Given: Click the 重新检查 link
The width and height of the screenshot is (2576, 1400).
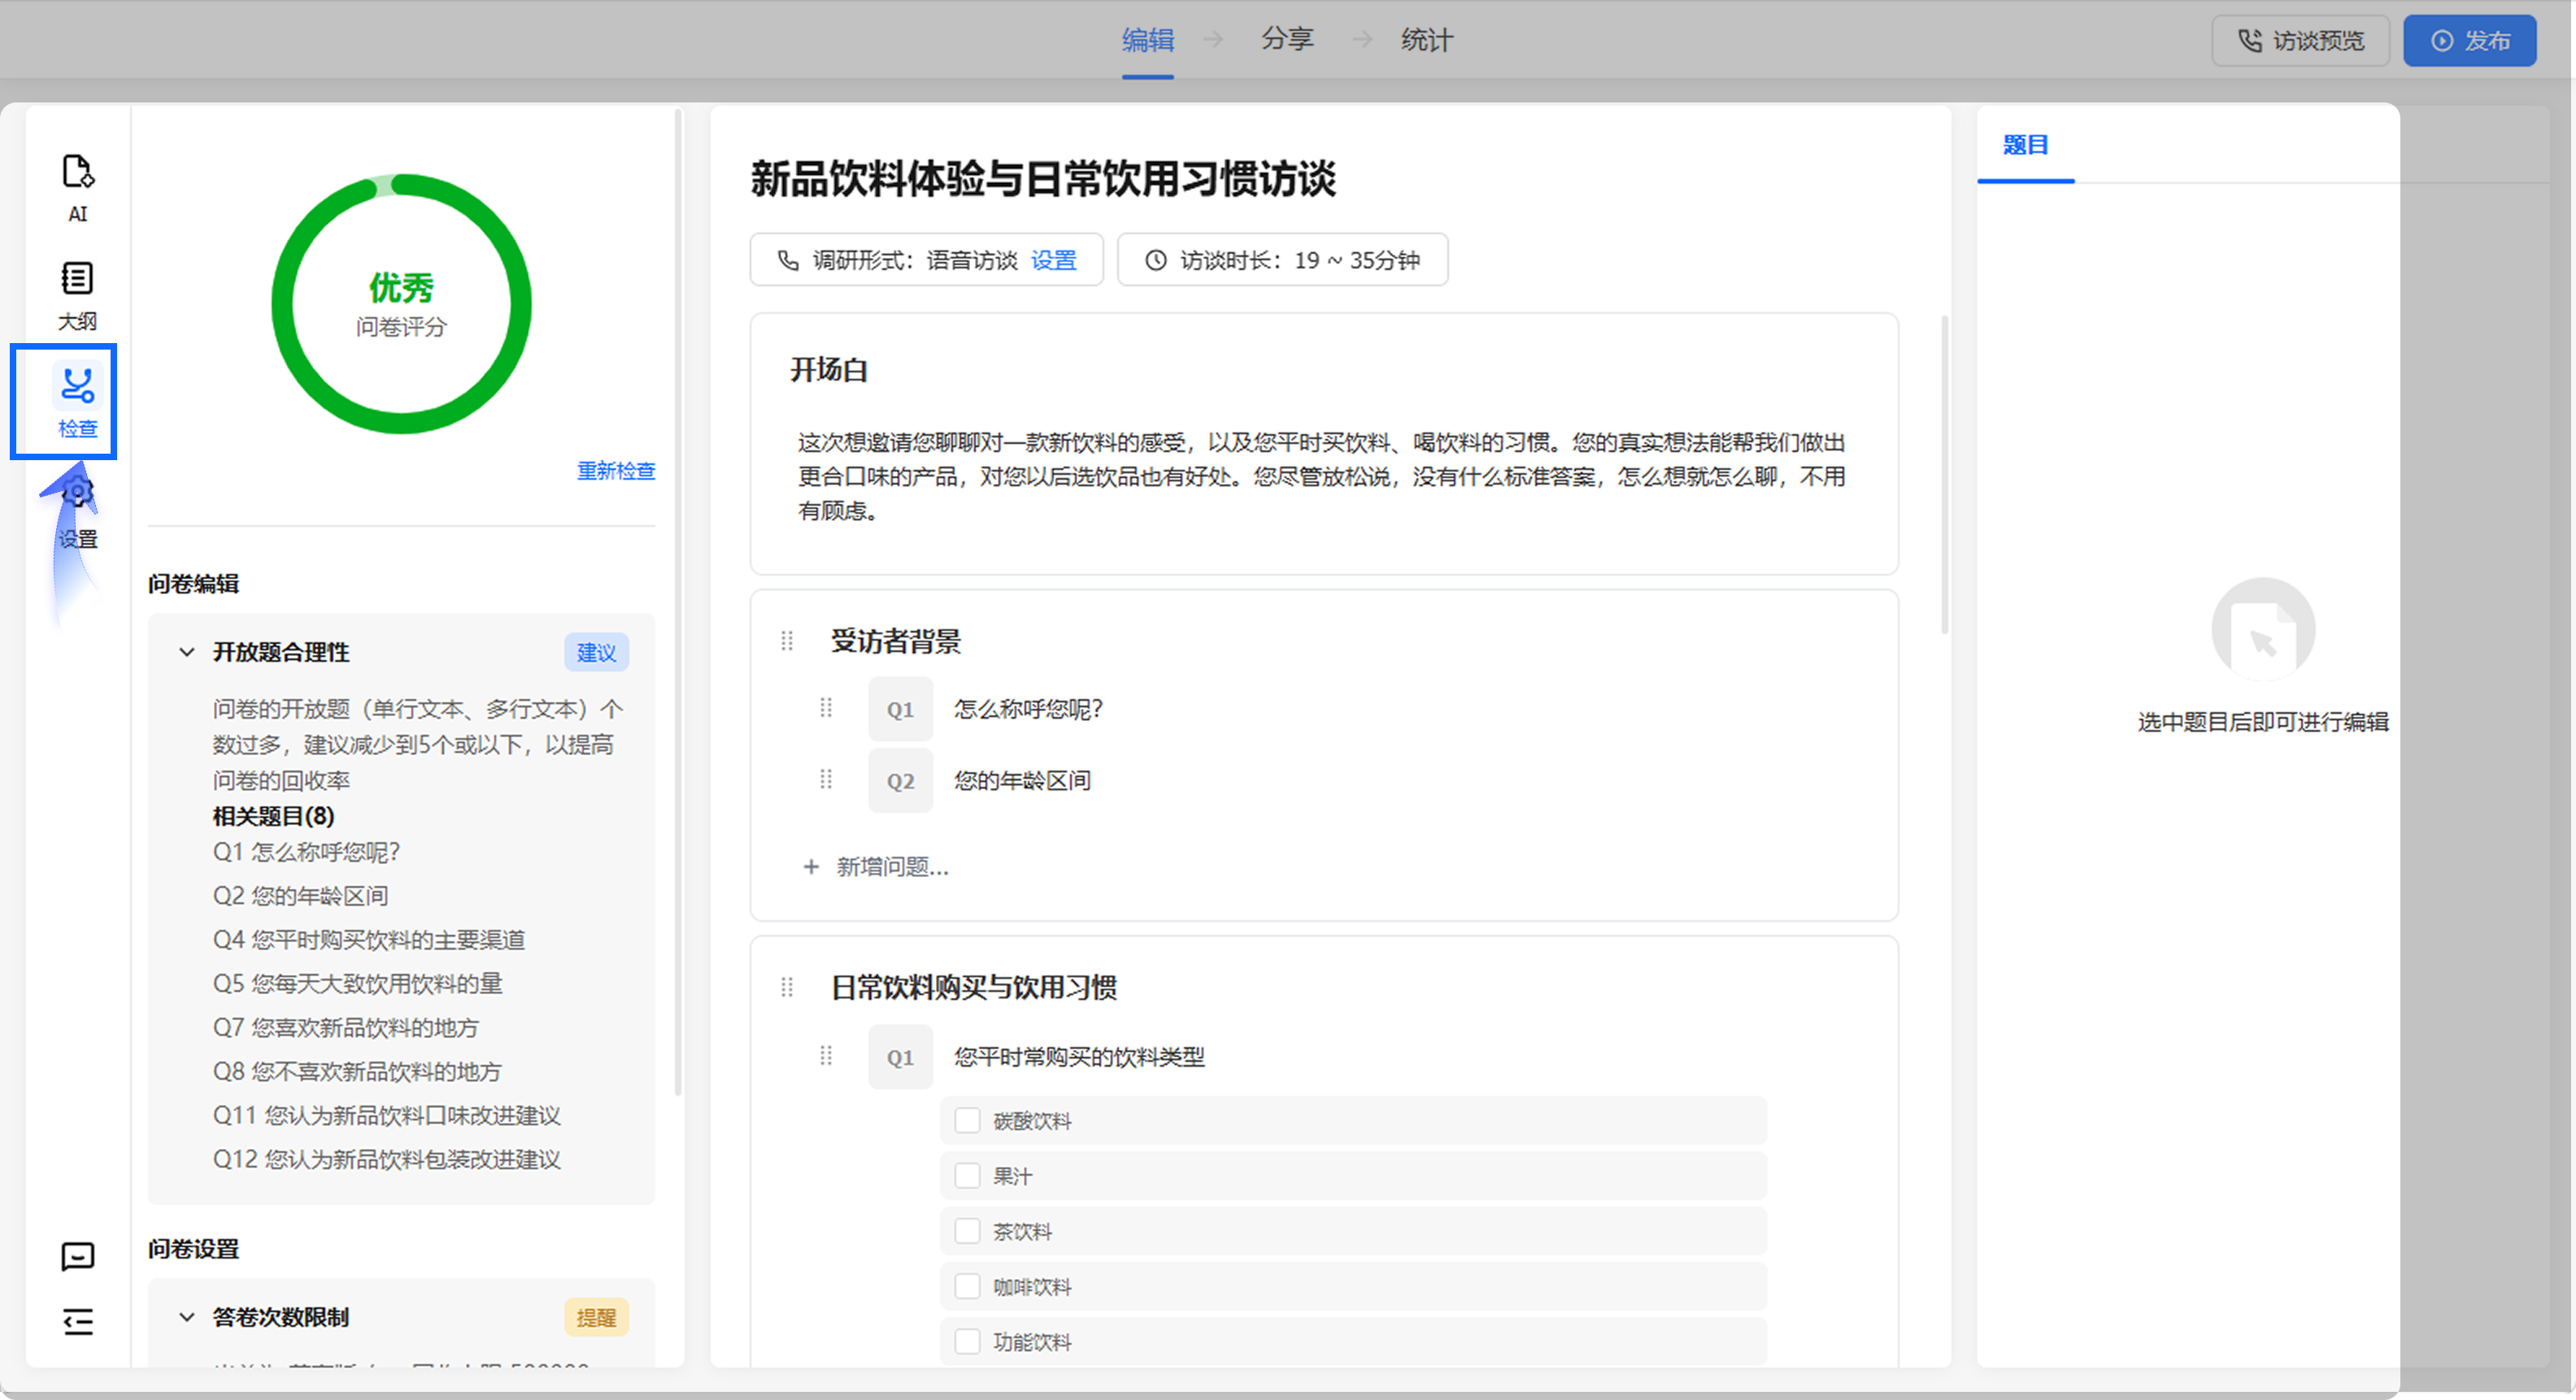Looking at the screenshot, I should 616,471.
